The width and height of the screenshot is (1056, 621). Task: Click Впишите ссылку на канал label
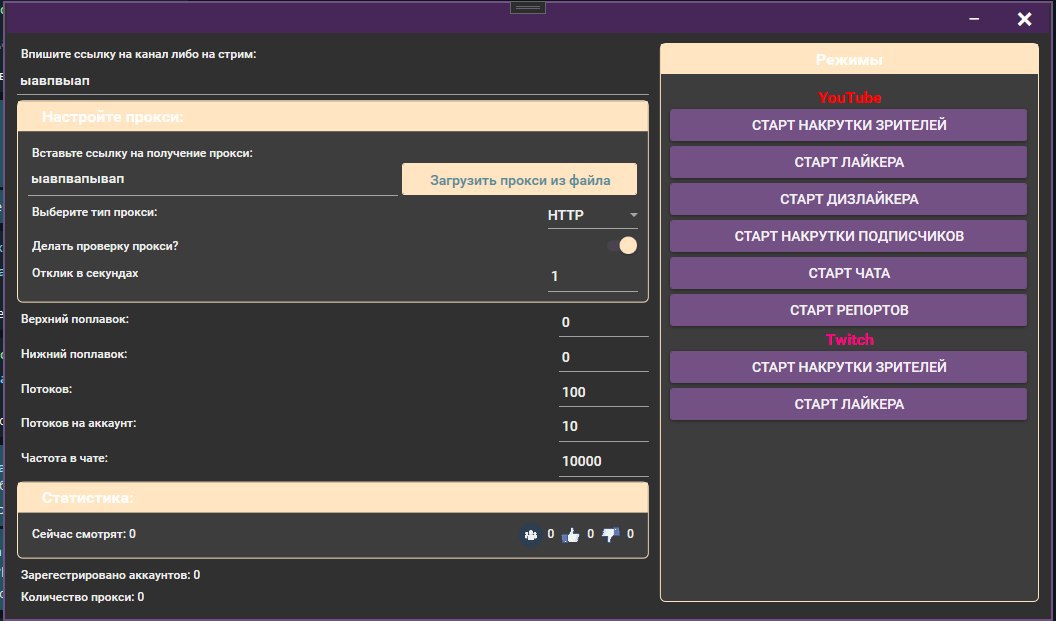pyautogui.click(x=139, y=54)
